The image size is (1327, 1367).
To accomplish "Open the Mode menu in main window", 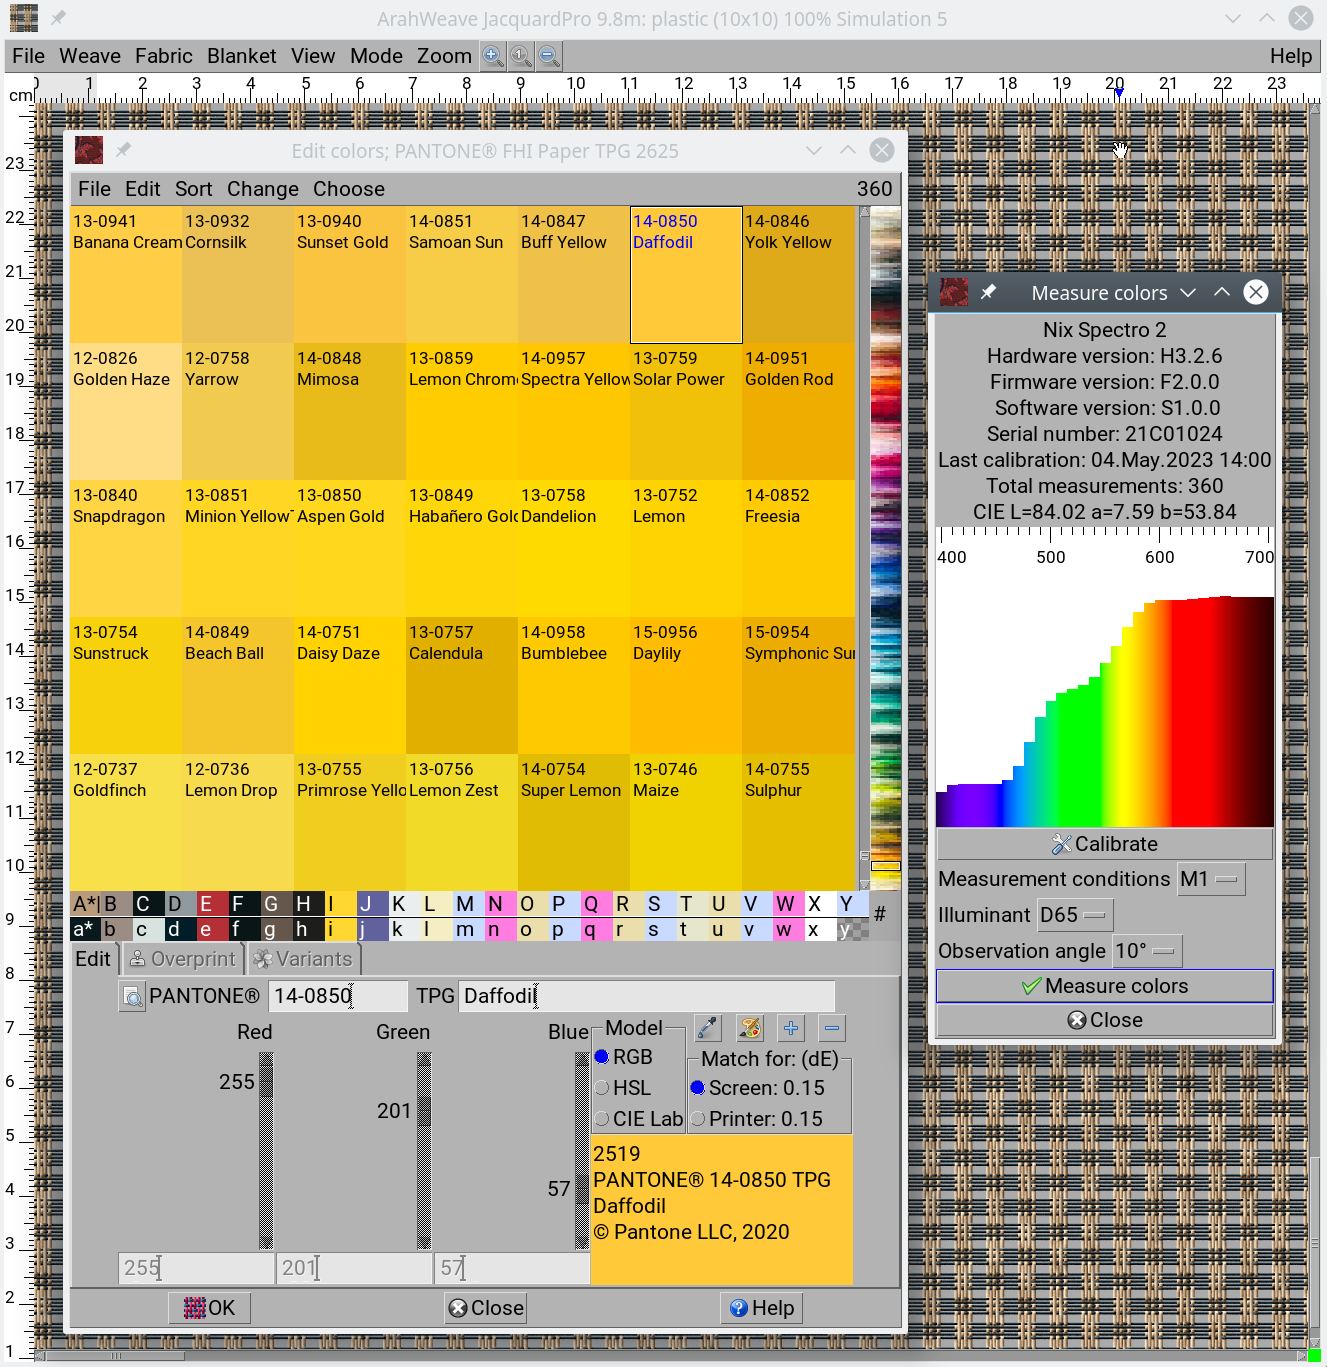I will coord(376,56).
